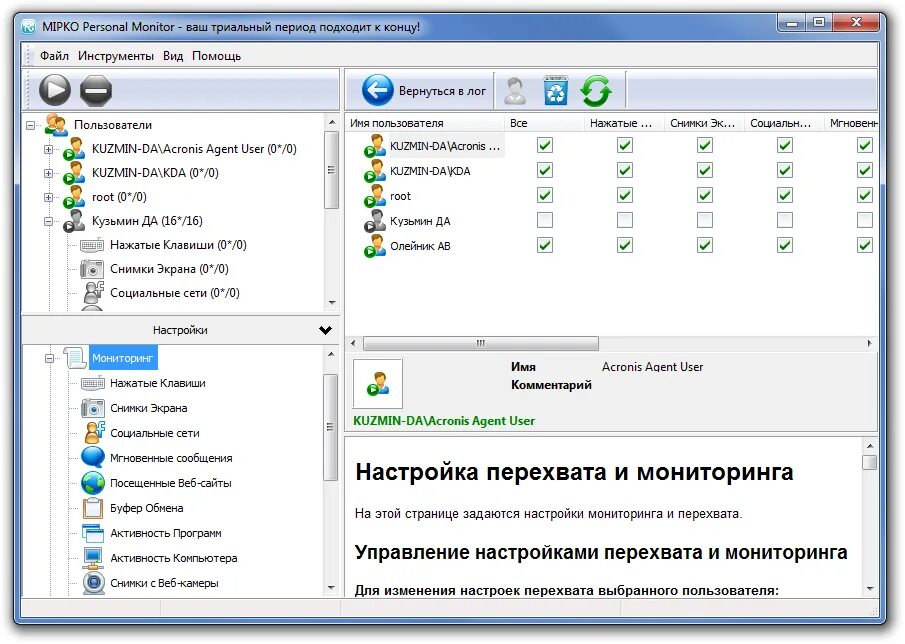905x644 pixels.
Task: Open Социальные сети settings icon
Action: (x=94, y=432)
